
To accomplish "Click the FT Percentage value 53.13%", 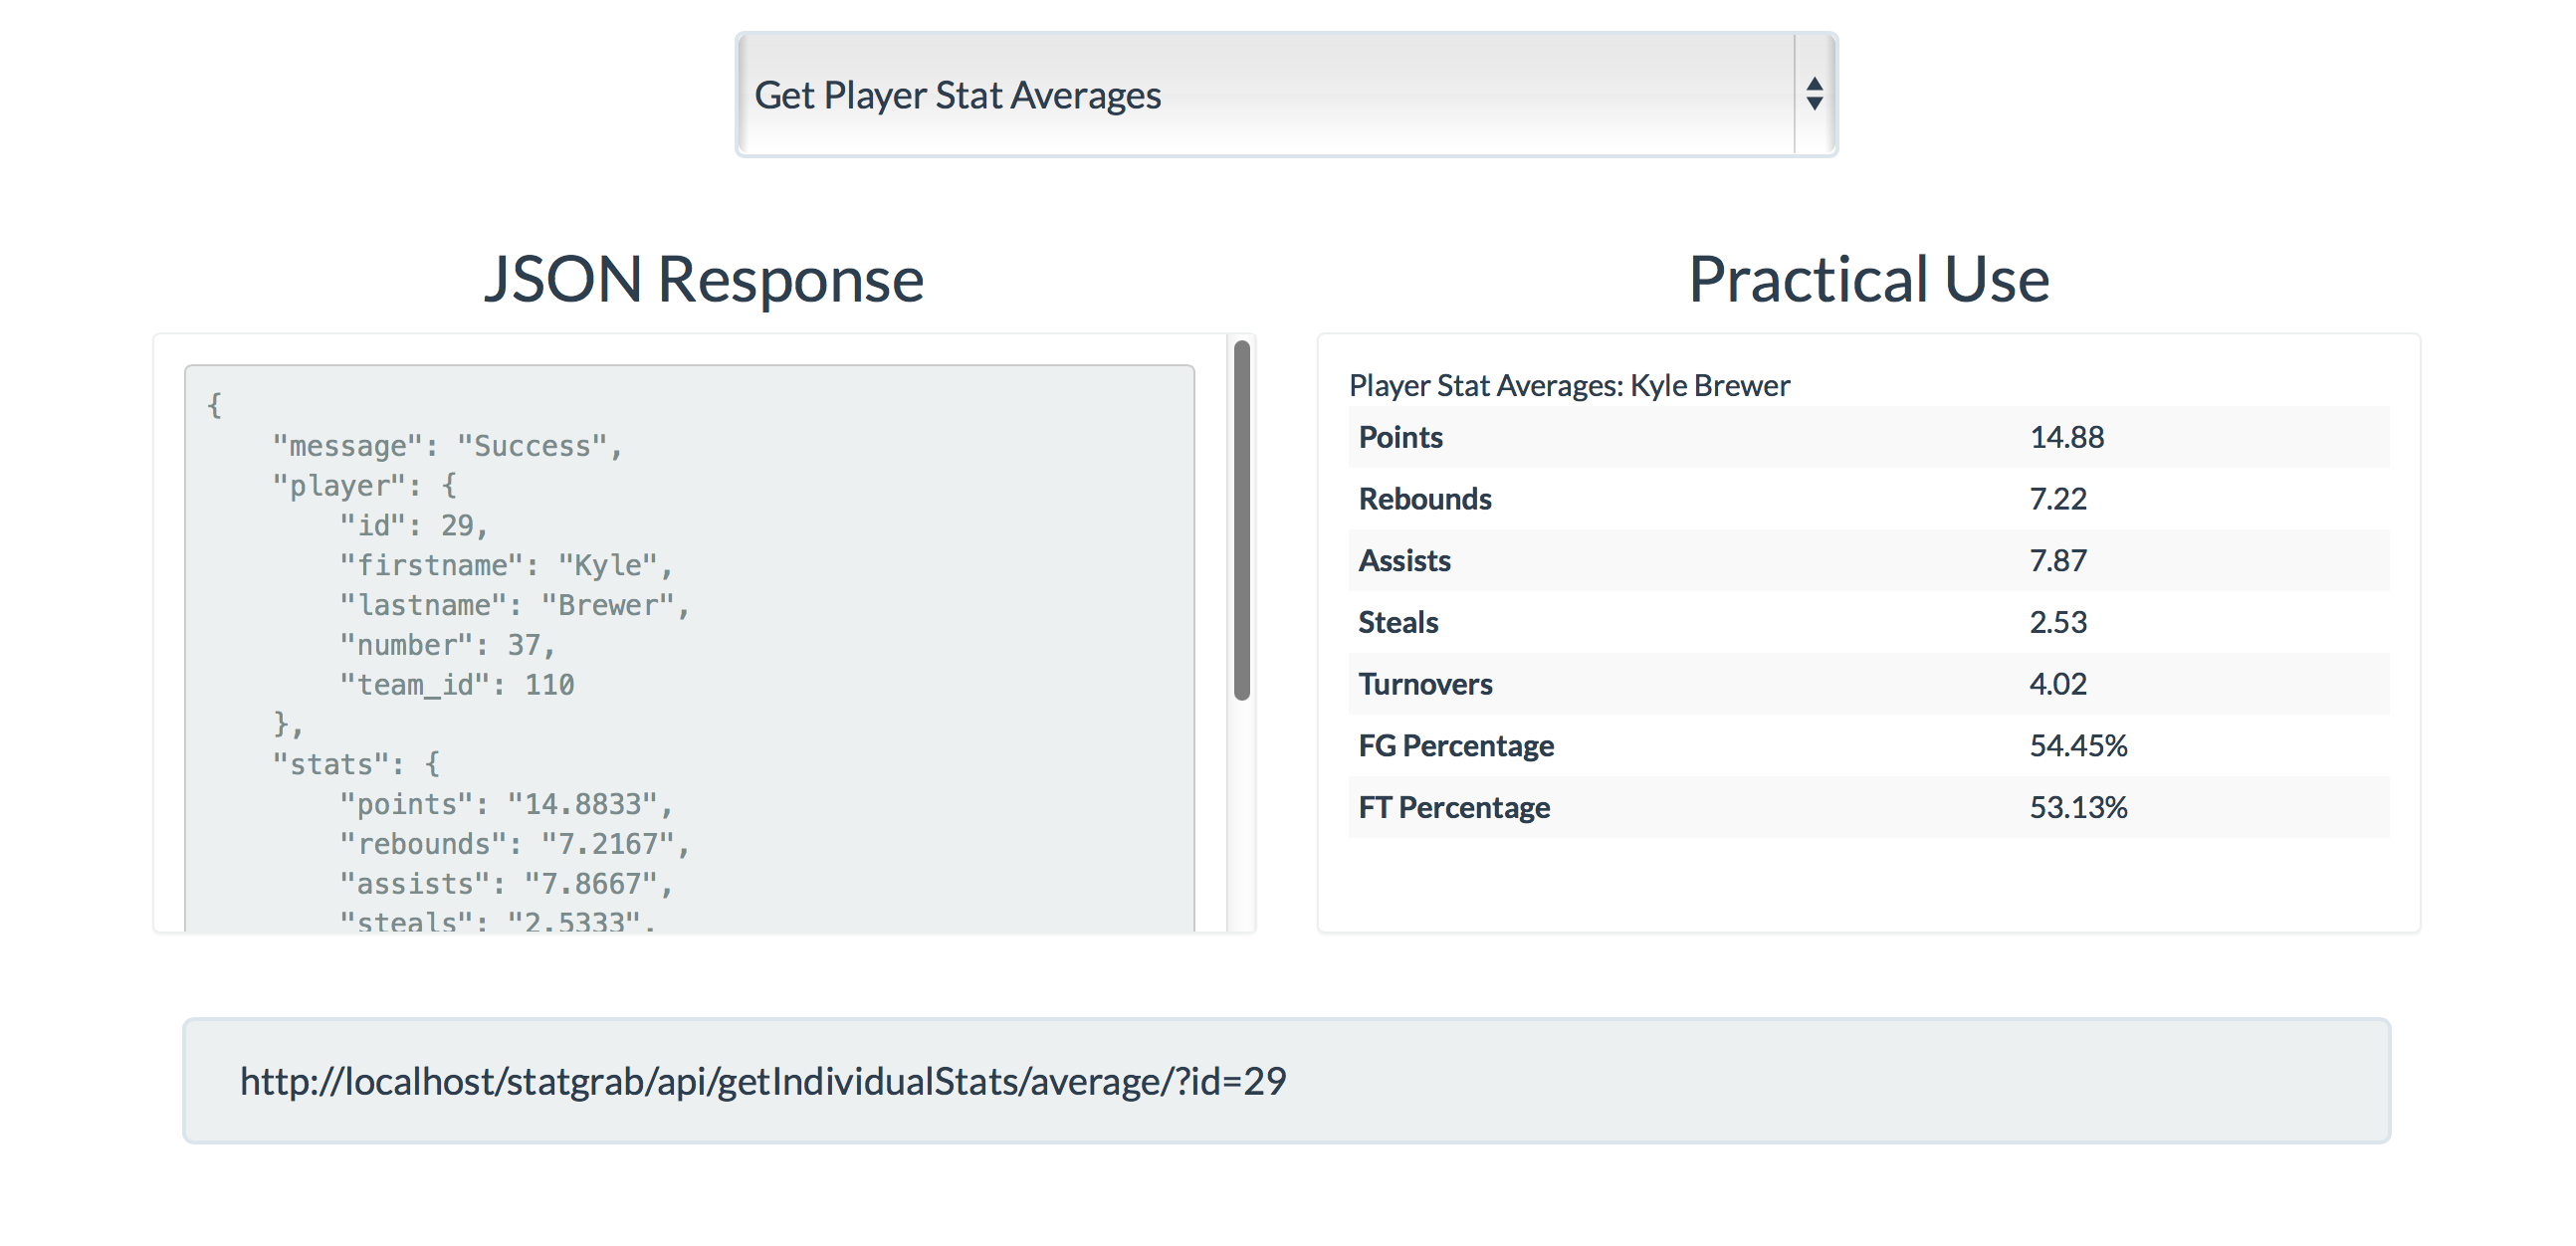I will click(x=2078, y=807).
